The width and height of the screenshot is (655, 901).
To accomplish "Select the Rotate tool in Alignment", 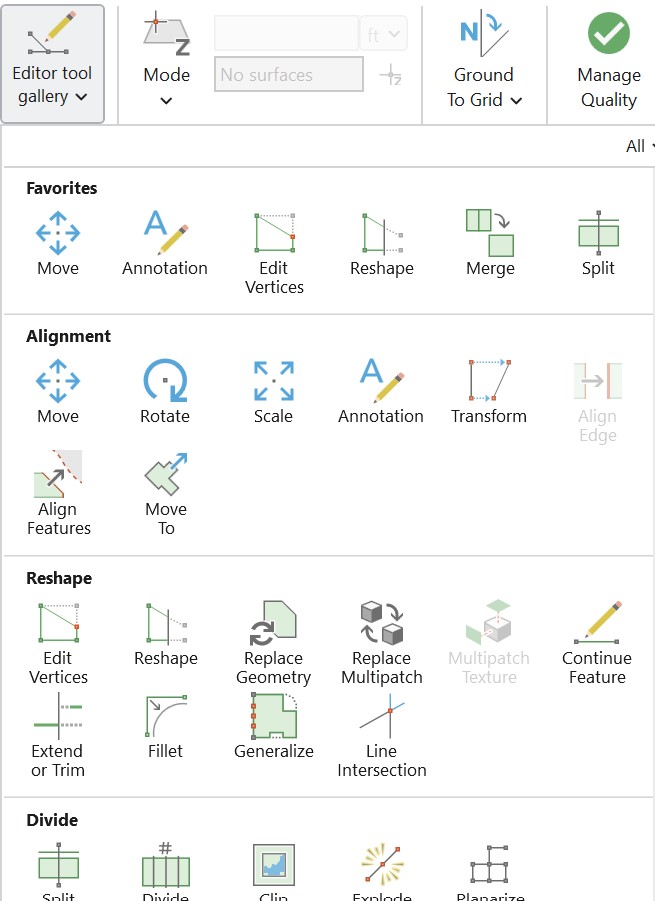I will pyautogui.click(x=165, y=391).
